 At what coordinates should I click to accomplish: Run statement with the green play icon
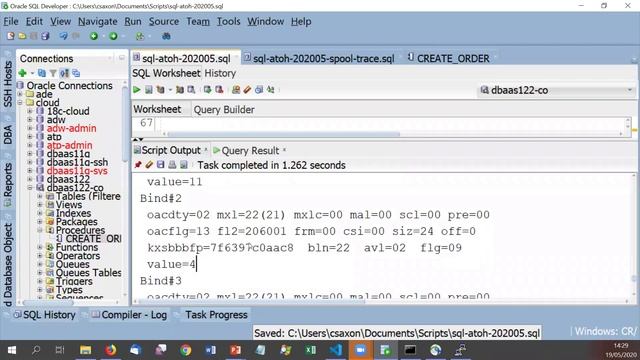coord(137,90)
